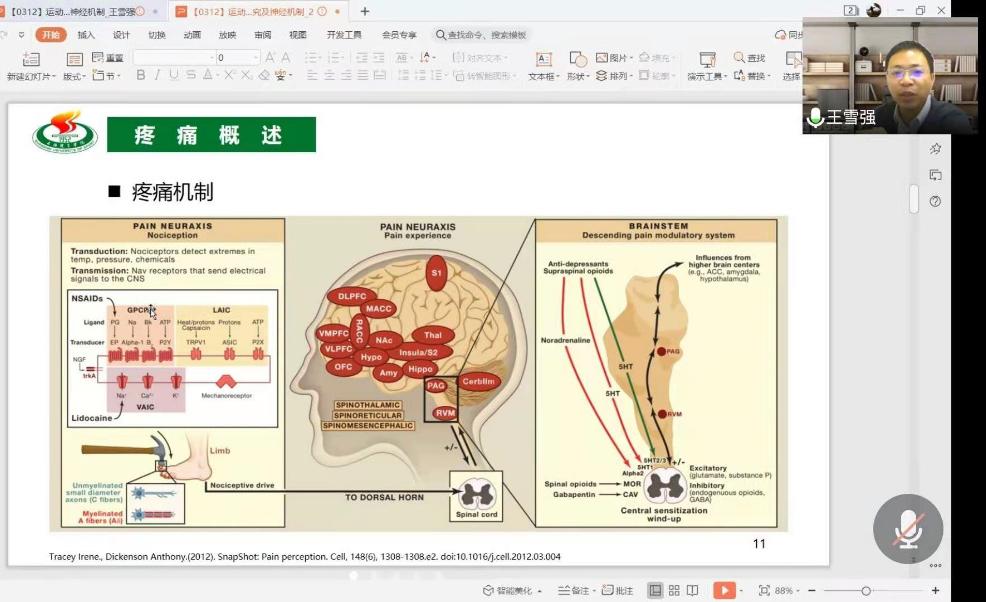986x602 pixels.
Task: Open the Layout (版式) dropdown
Action: click(74, 76)
